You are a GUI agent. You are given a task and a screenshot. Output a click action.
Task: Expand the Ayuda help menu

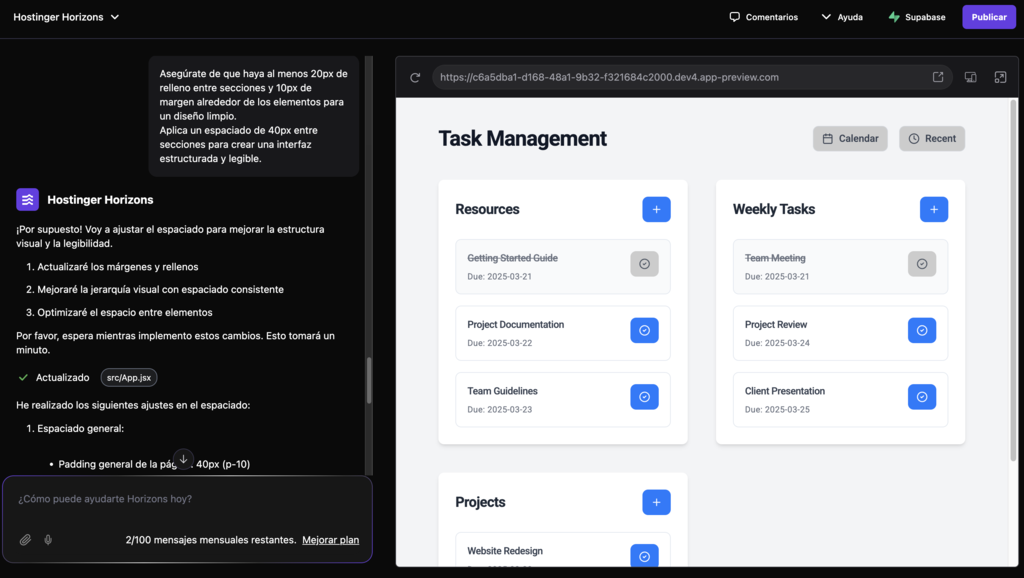click(841, 17)
